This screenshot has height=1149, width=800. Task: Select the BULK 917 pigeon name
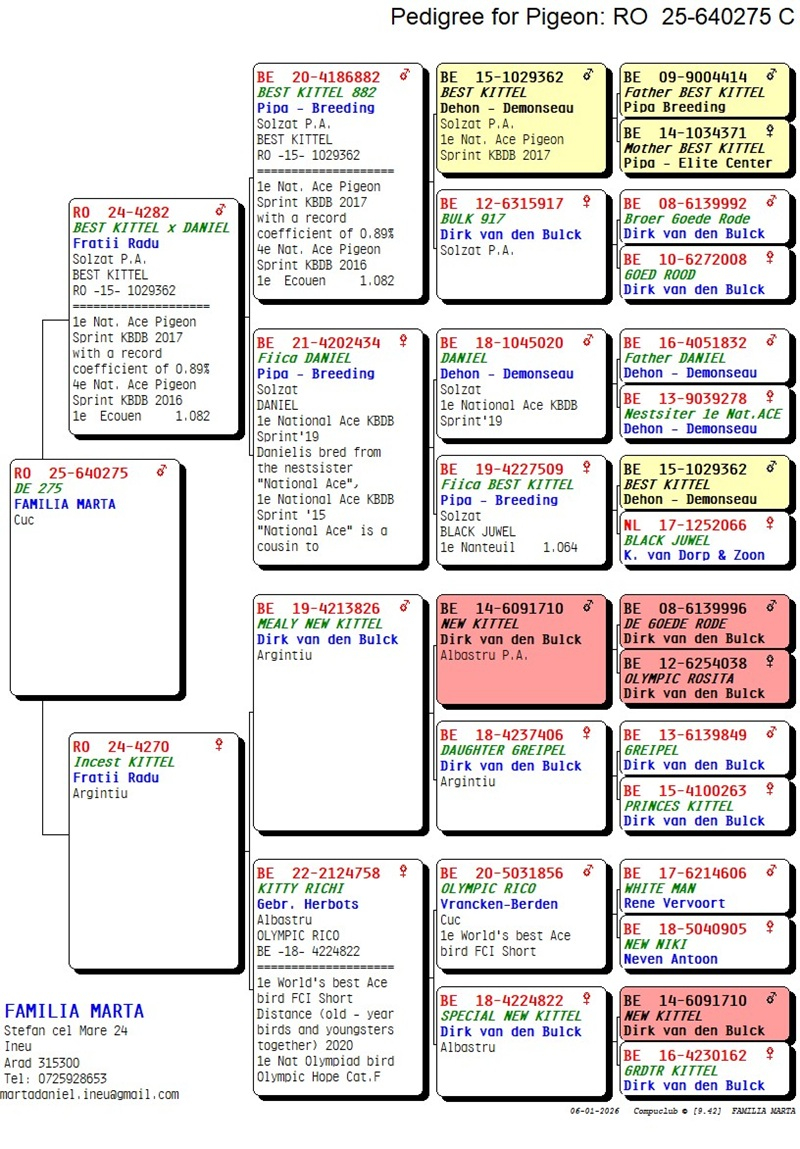click(x=473, y=218)
